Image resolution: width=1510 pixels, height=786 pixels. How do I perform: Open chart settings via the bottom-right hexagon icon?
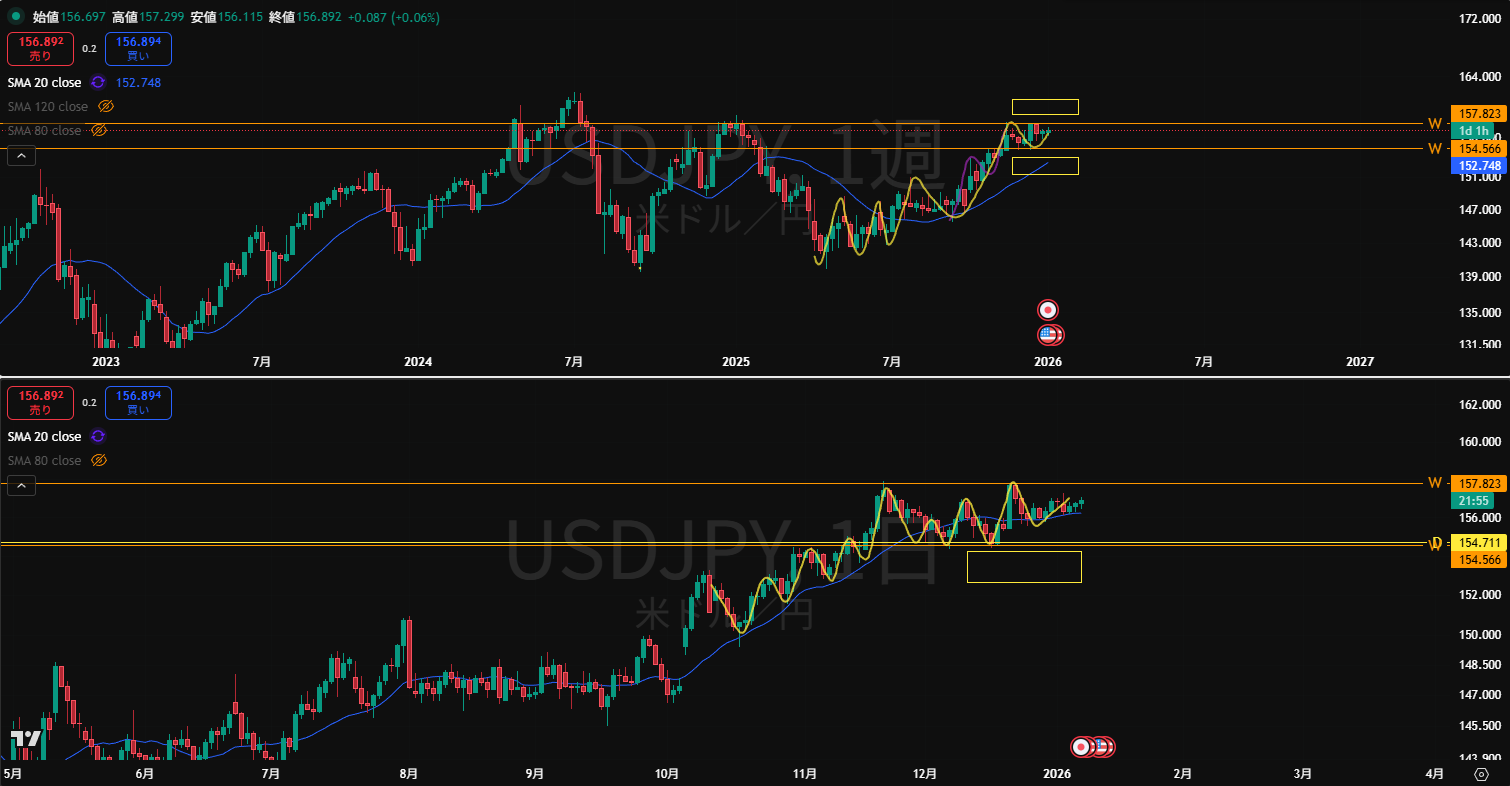(x=1480, y=774)
